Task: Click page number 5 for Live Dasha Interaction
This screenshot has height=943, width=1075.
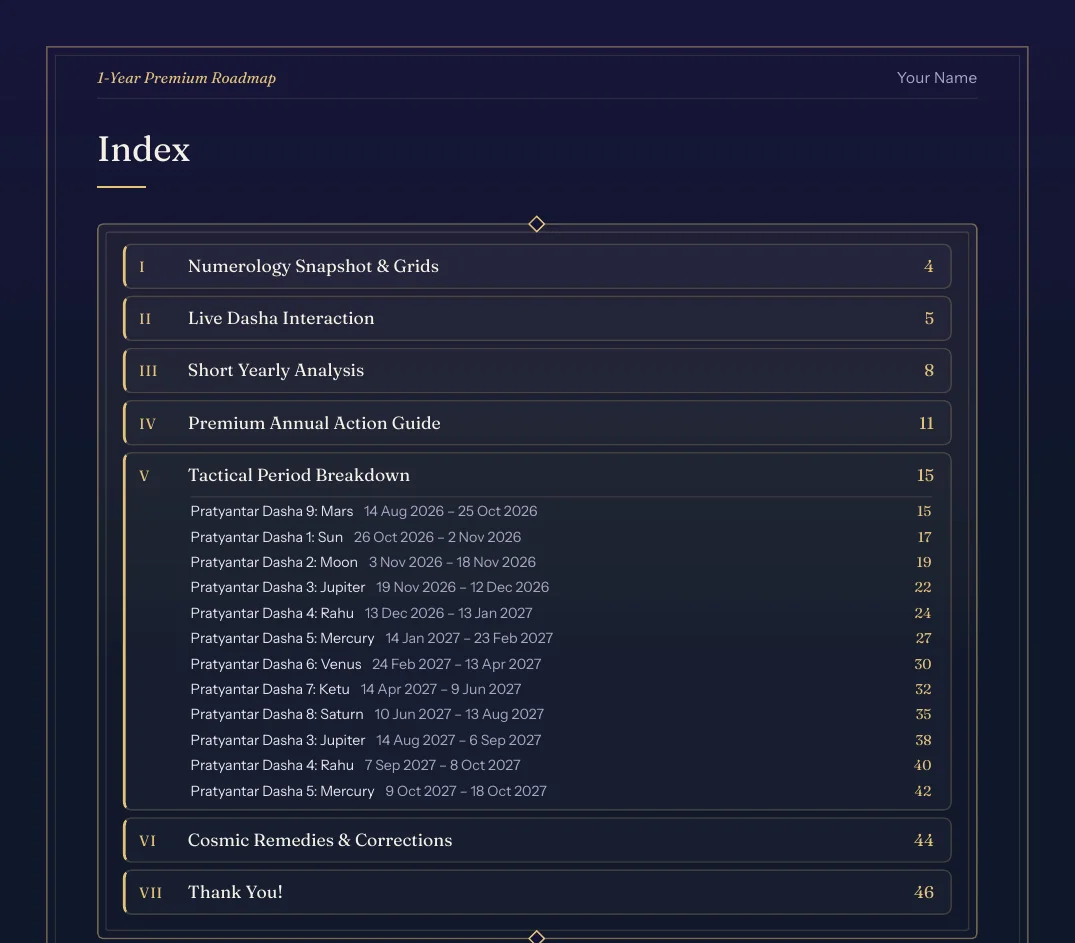Action: (x=929, y=318)
